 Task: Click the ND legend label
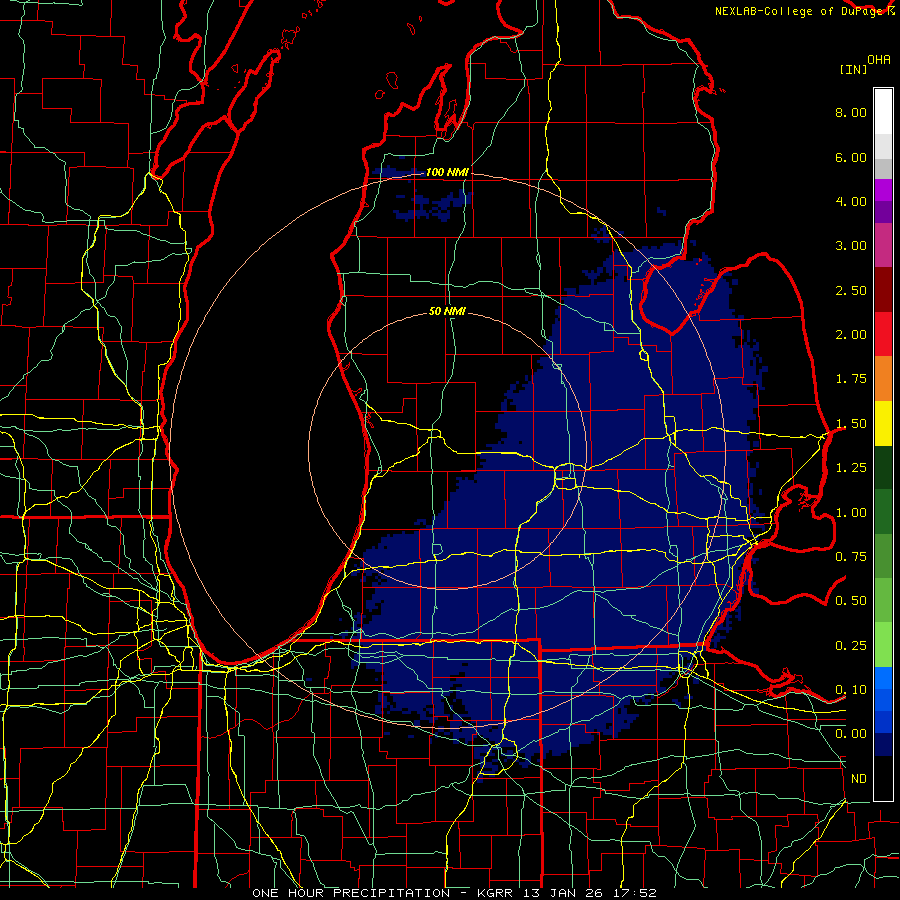(x=859, y=779)
